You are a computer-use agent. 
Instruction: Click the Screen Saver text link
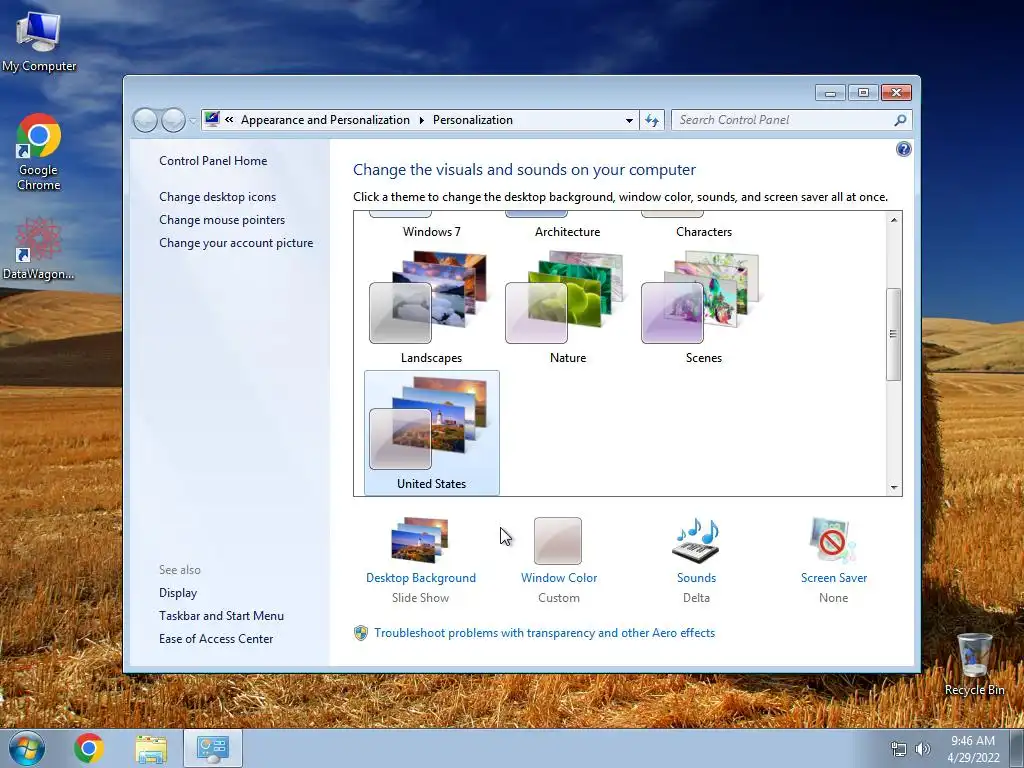pos(834,578)
